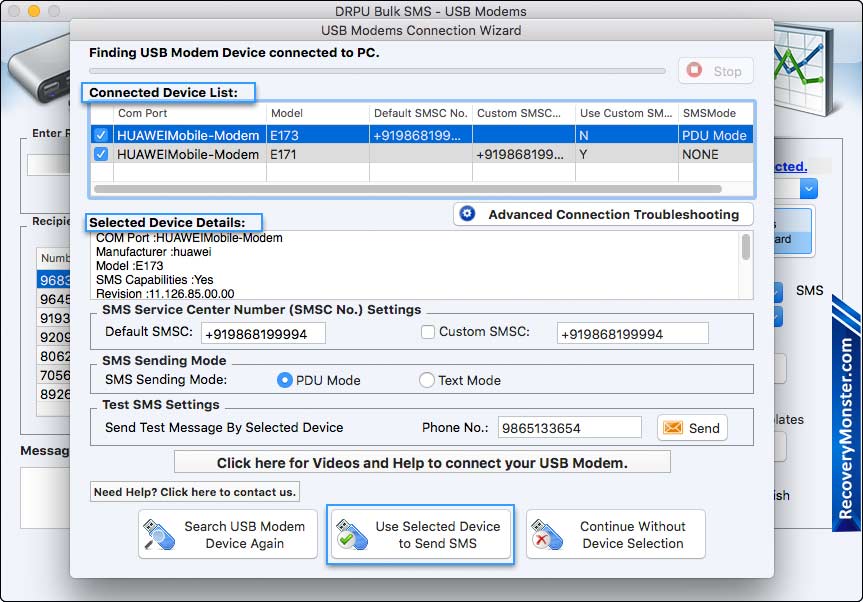Image resolution: width=863 pixels, height=602 pixels.
Task: Click the NONE SMSMode cell
Action: coord(715,154)
